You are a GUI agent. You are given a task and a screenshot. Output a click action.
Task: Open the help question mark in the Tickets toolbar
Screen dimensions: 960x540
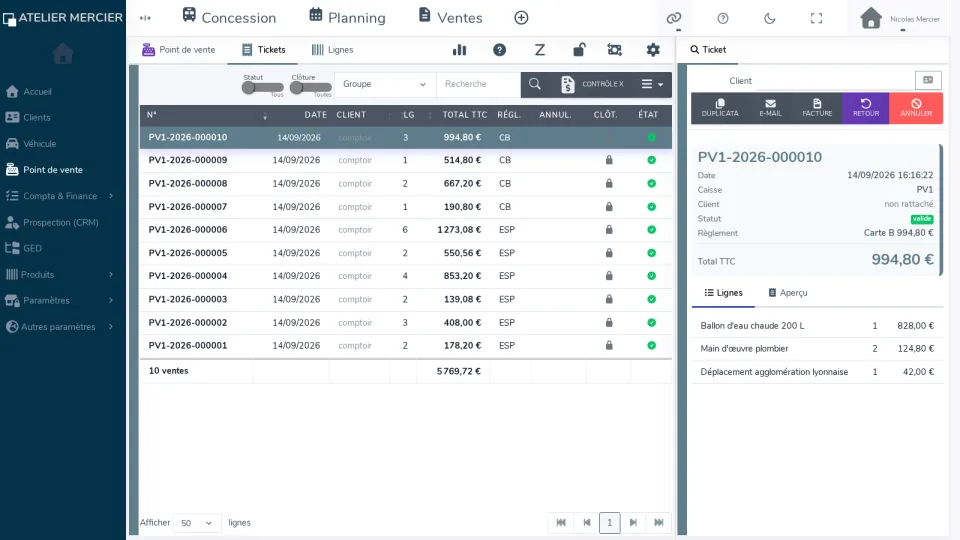coord(500,50)
